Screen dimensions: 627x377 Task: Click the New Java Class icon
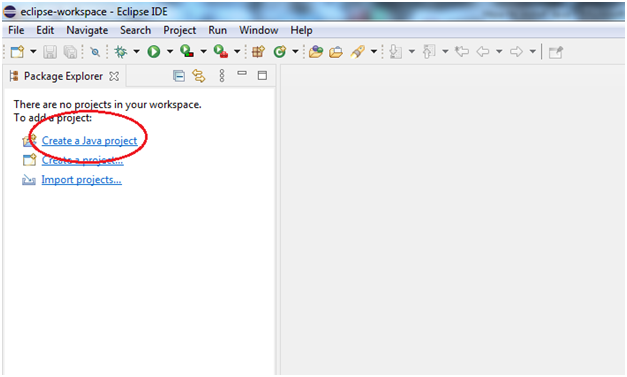click(280, 52)
